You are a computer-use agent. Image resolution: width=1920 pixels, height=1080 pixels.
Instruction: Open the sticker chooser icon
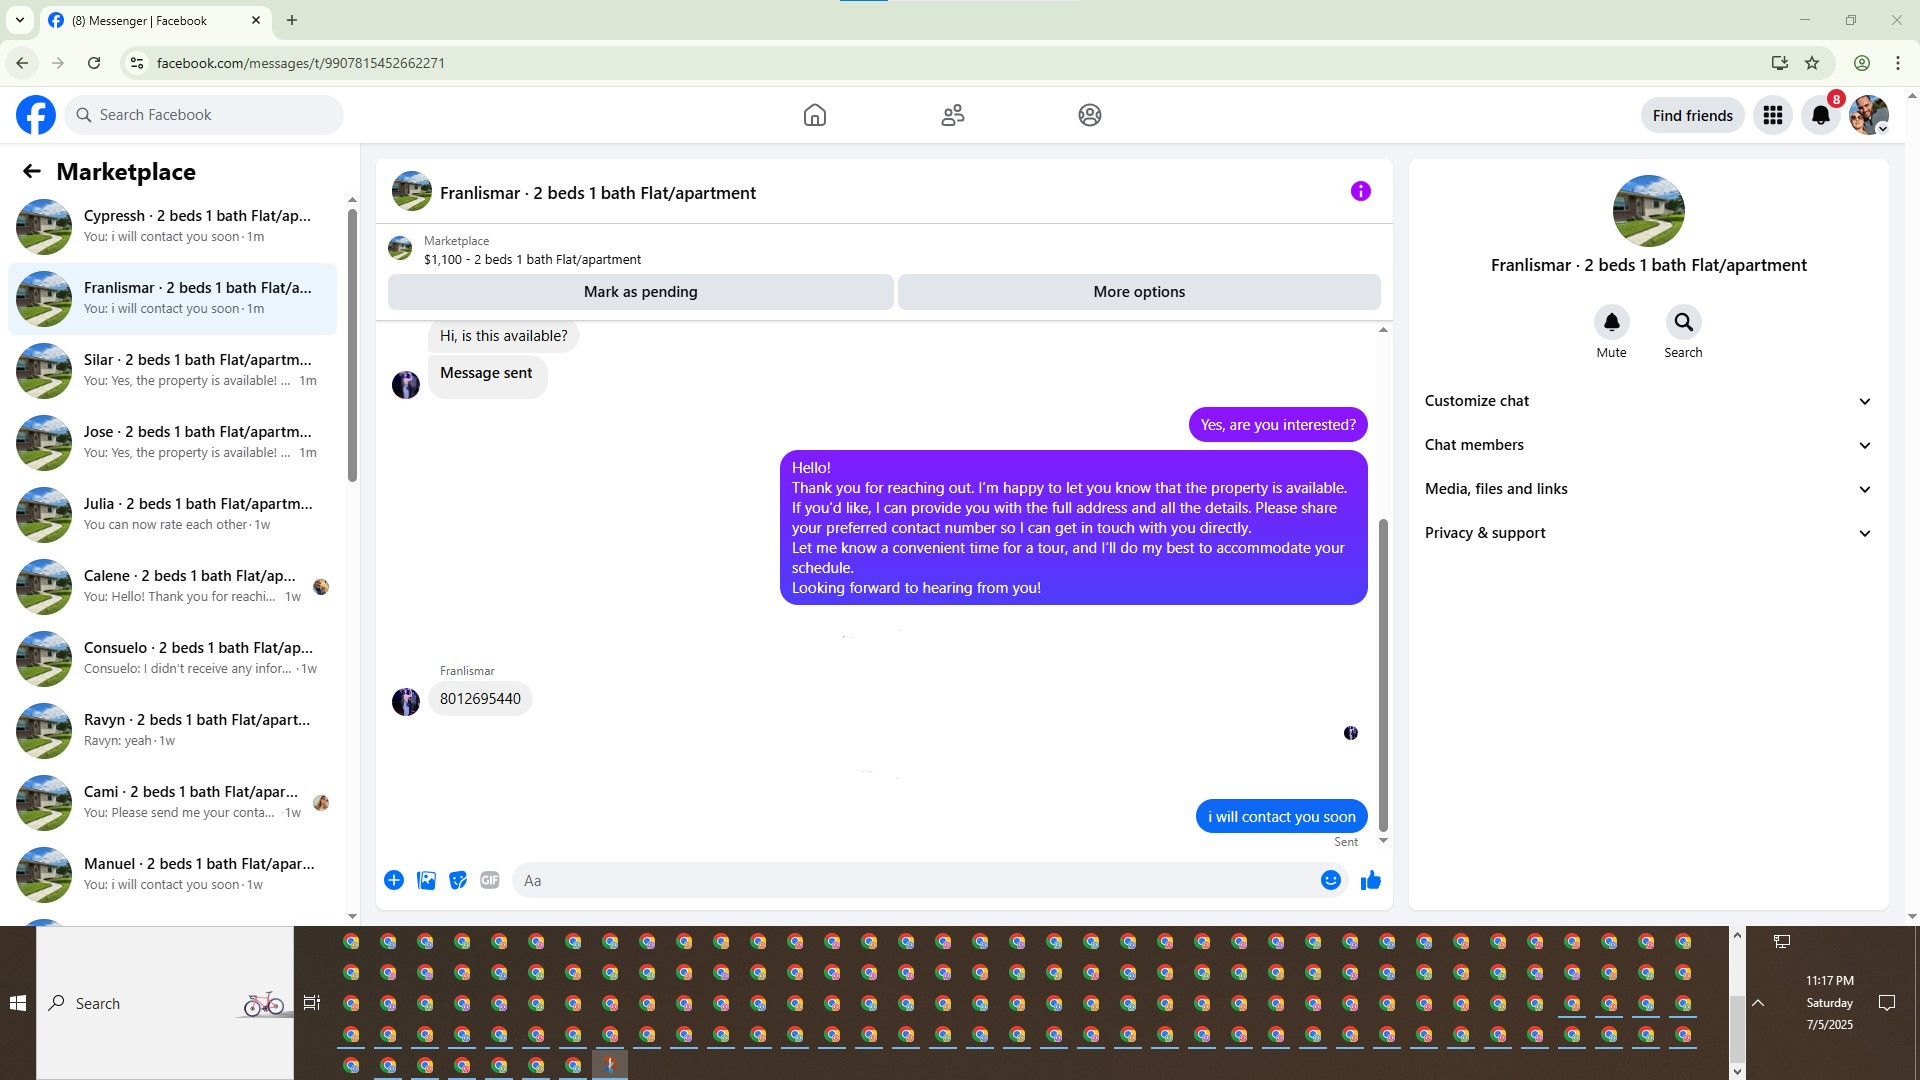point(458,880)
